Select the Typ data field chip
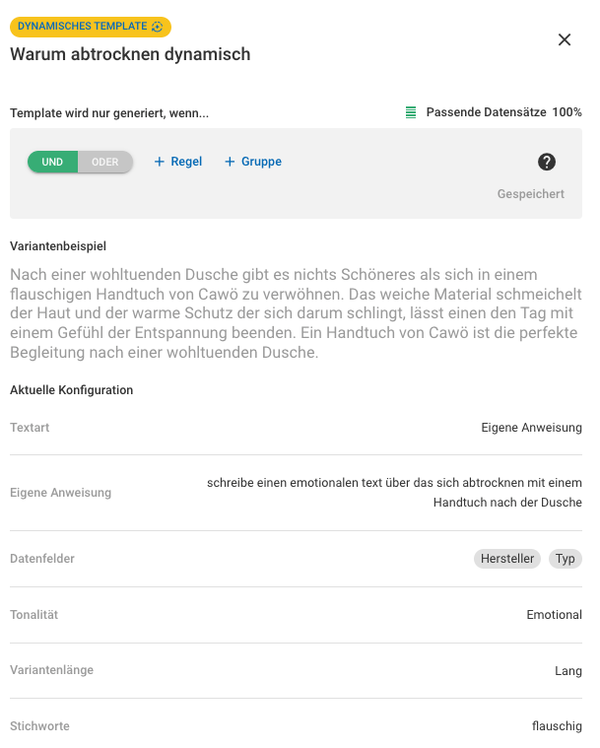Screen dimensions: 600x748 click(565, 559)
